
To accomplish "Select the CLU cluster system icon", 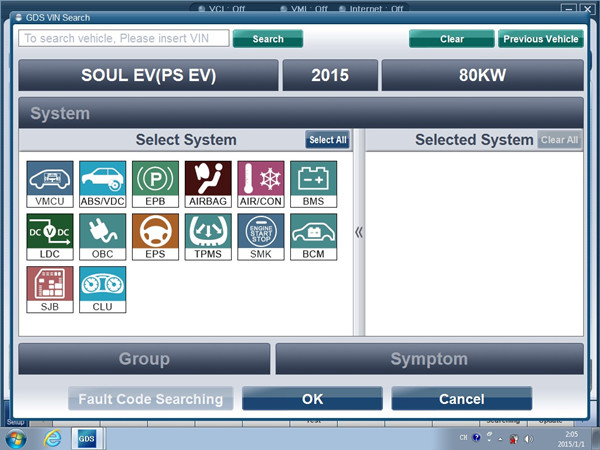I will 103,290.
